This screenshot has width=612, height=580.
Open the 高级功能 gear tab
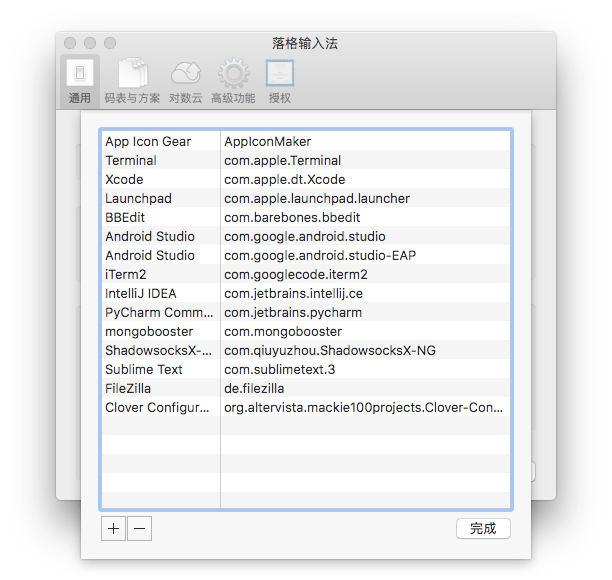point(233,82)
